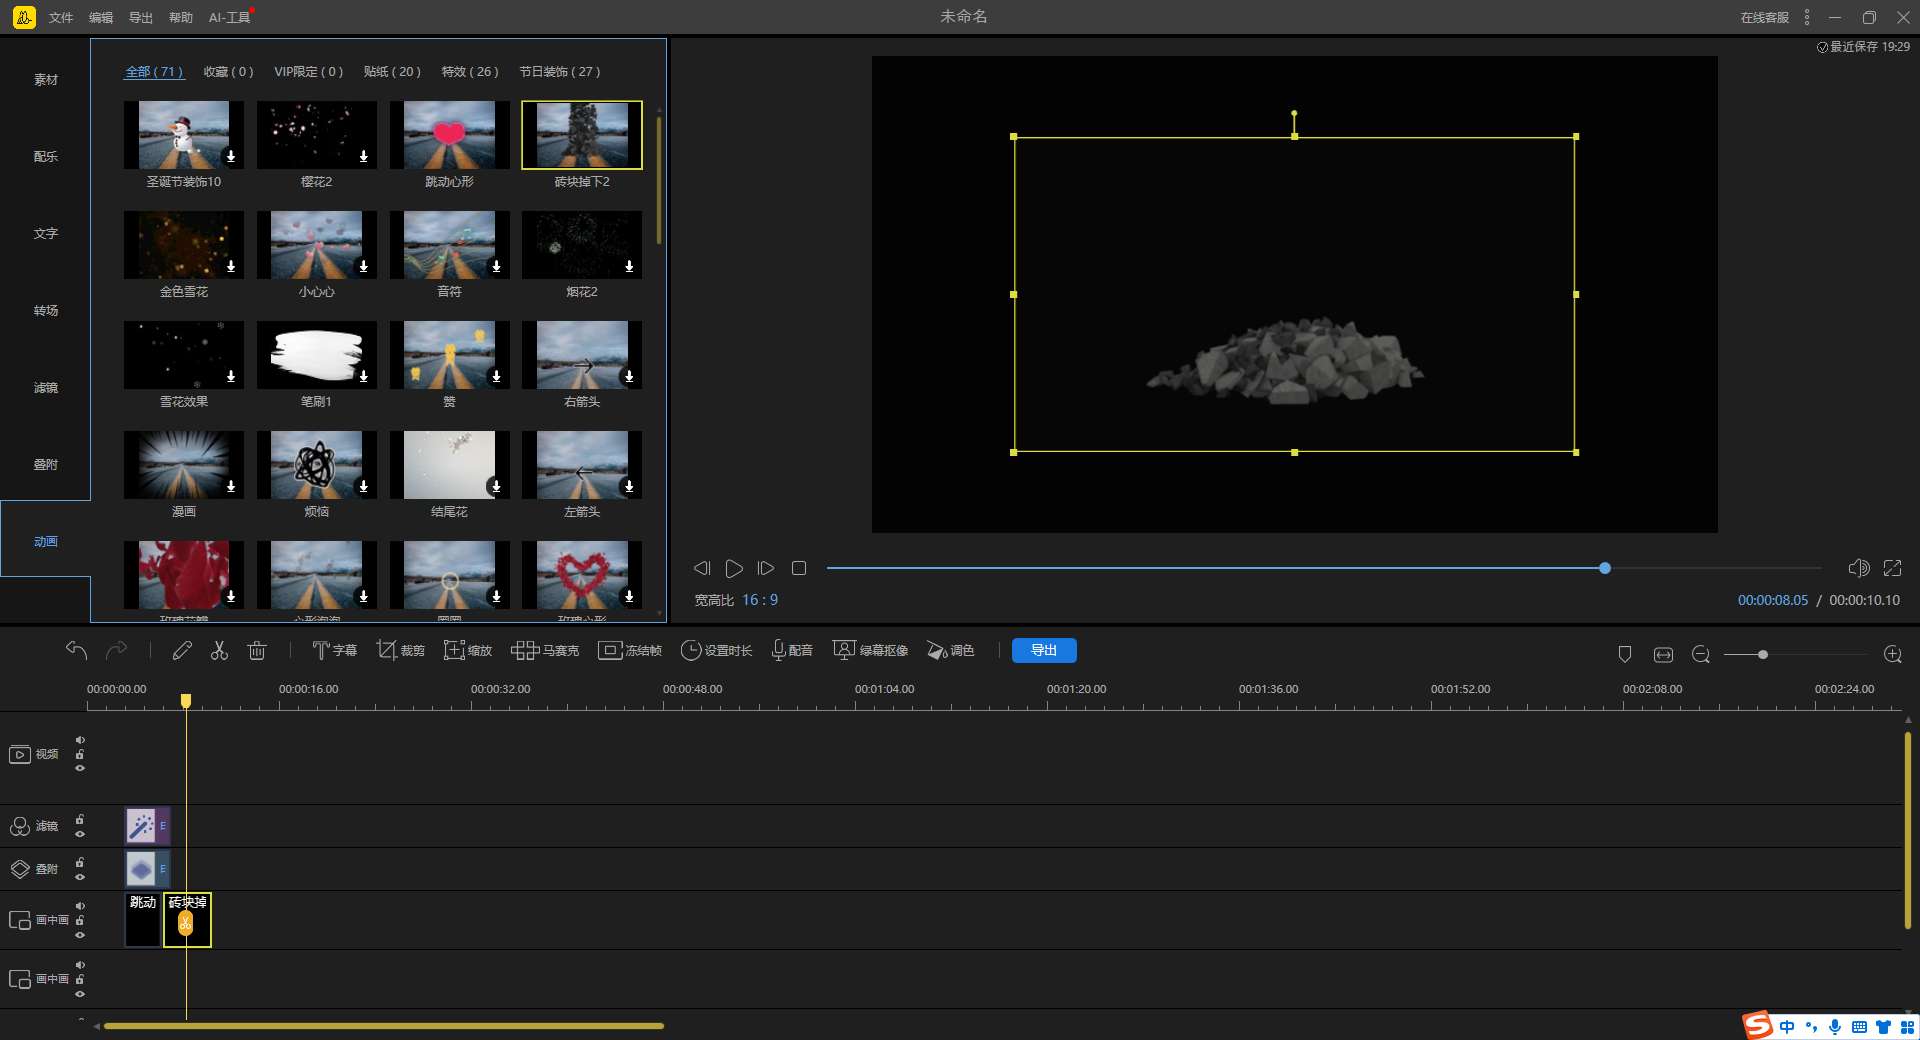Click the blue 导出 export button
The height and width of the screenshot is (1040, 1920).
1043,651
